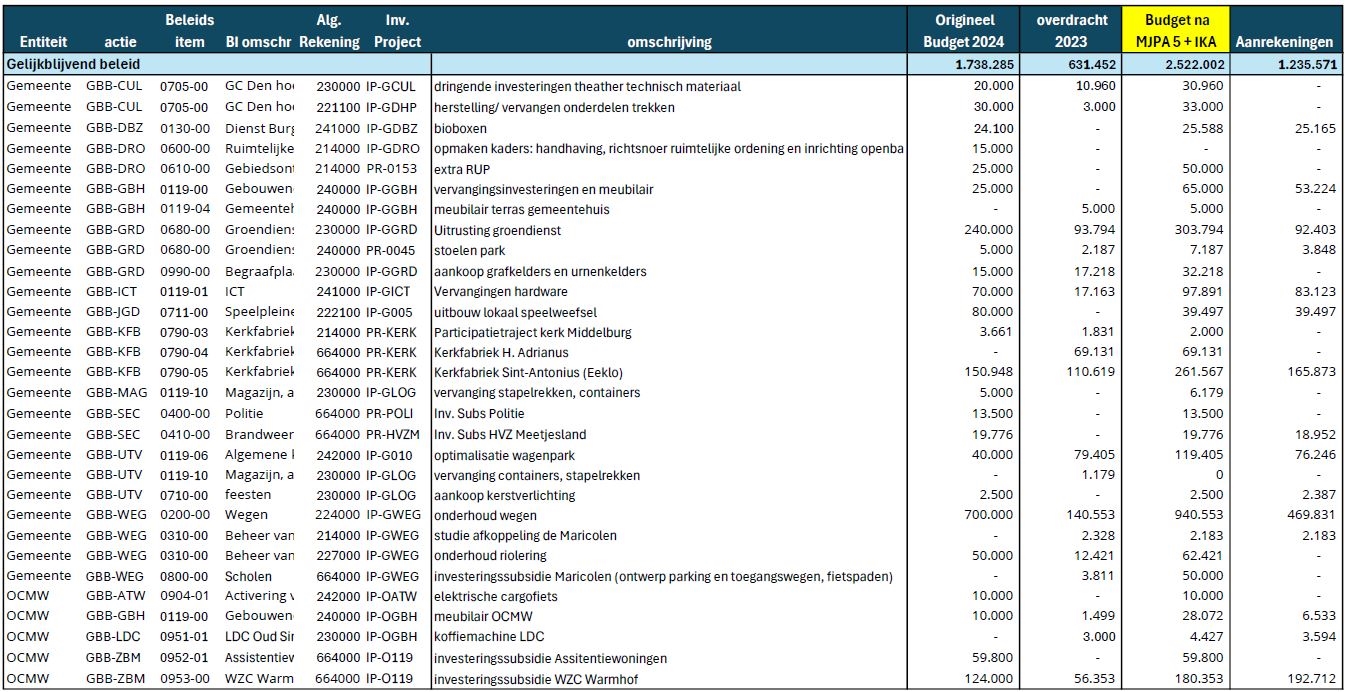Viewport: 1345px width, 692px height.
Task: Select the "aankoop kerstverlichting" cell
Action: (504, 495)
